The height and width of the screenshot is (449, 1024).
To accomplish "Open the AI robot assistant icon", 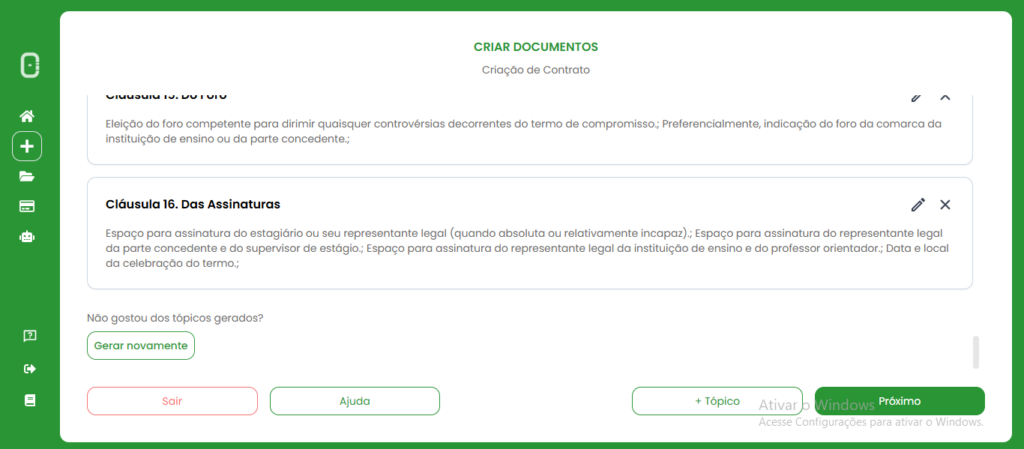I will (x=28, y=237).
